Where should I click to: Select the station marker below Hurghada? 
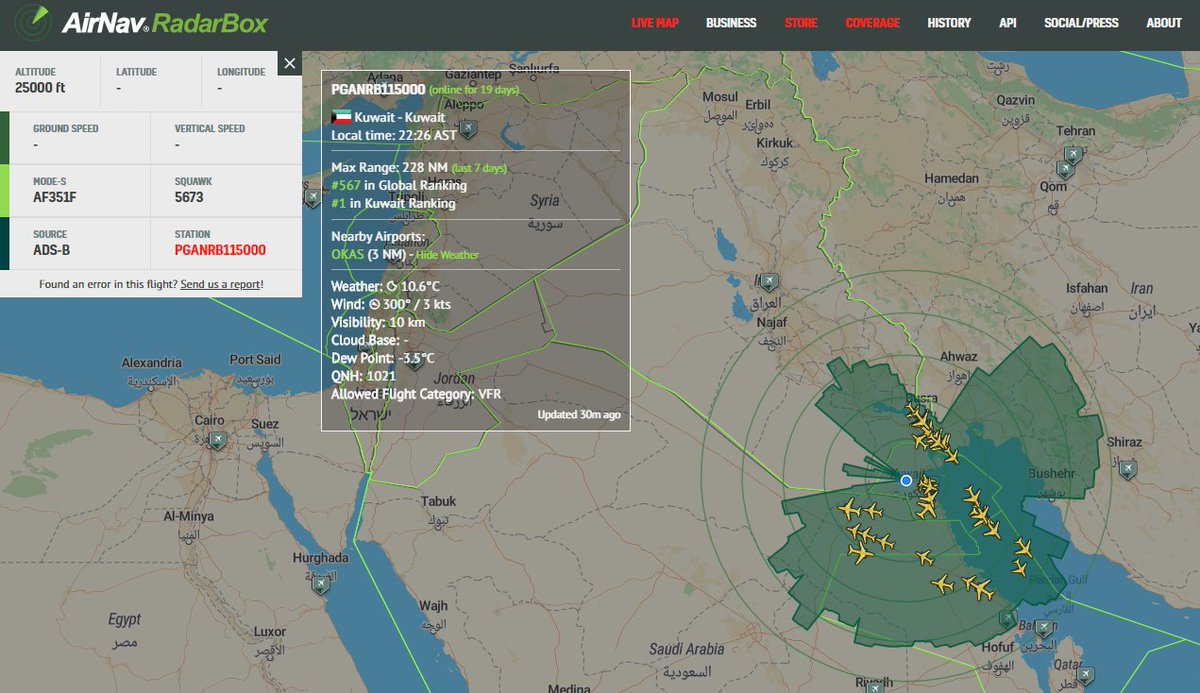[320, 585]
